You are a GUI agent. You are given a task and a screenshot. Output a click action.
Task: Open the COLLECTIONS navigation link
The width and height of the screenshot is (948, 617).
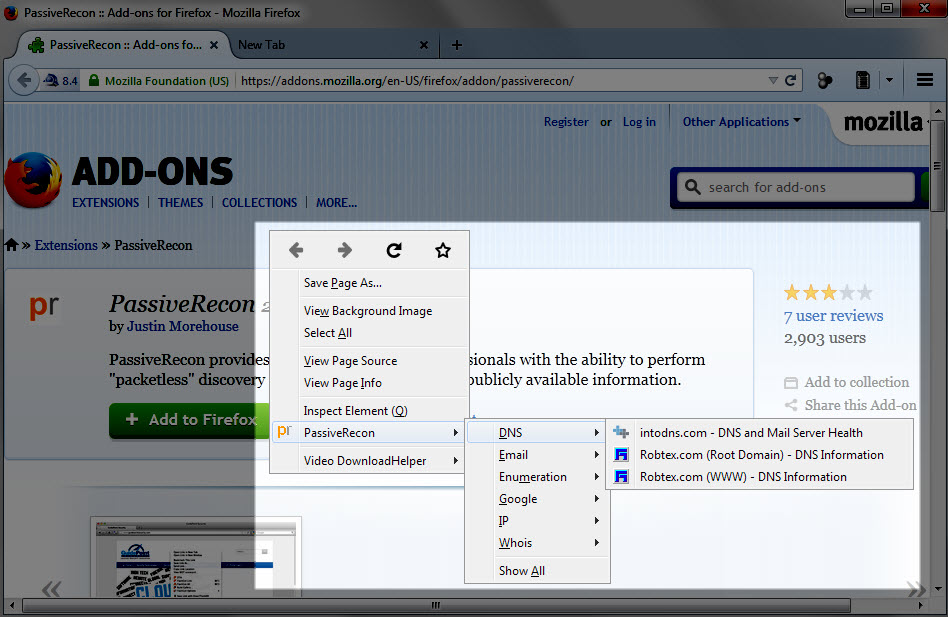tap(259, 202)
